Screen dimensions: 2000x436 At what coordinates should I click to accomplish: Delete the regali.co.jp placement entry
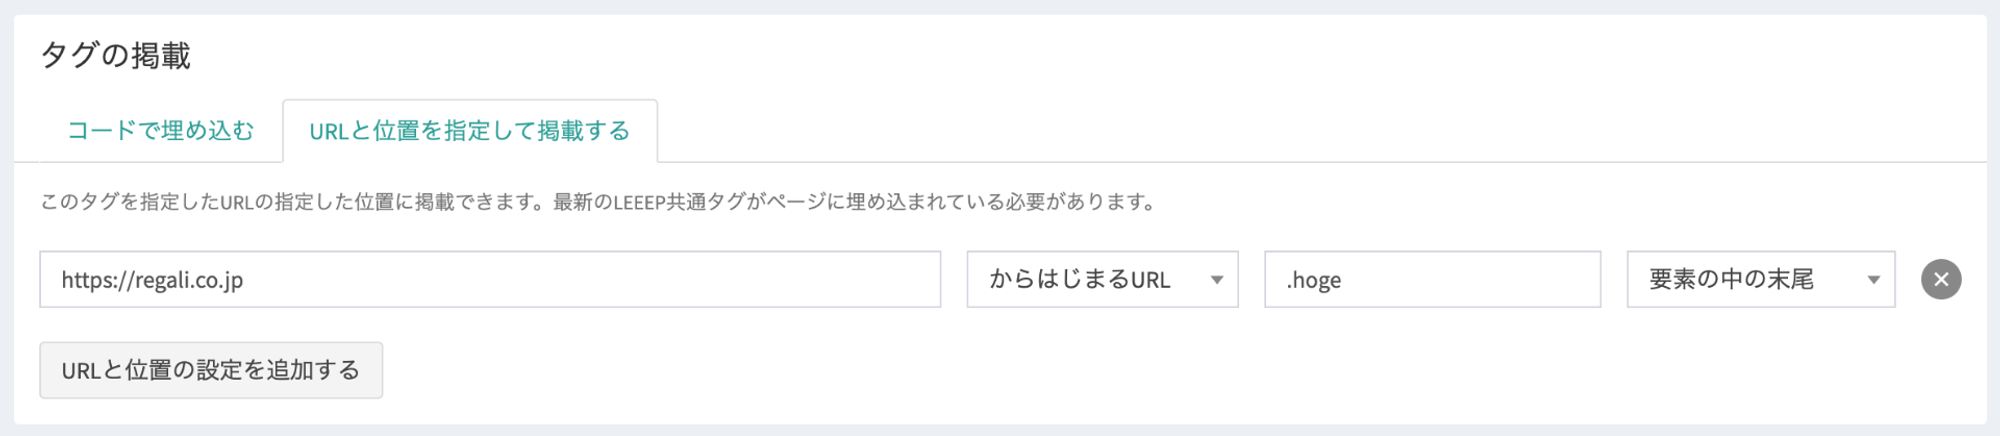click(1940, 279)
